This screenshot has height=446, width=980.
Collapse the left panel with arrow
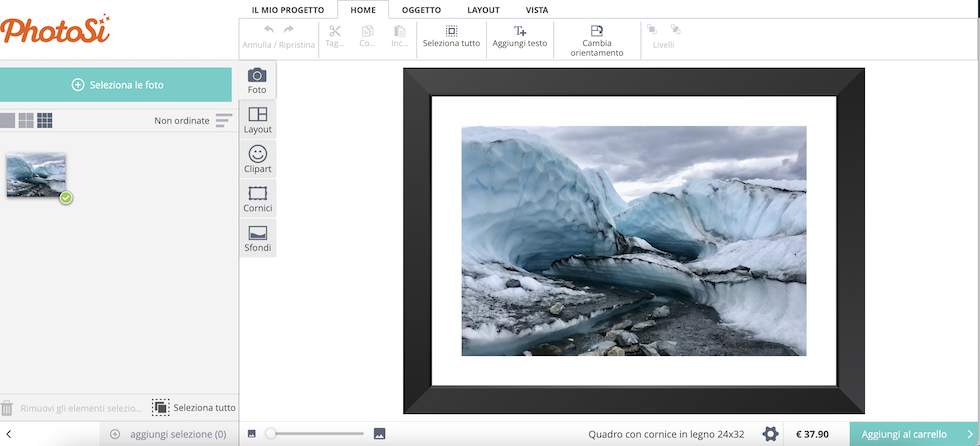[8, 434]
